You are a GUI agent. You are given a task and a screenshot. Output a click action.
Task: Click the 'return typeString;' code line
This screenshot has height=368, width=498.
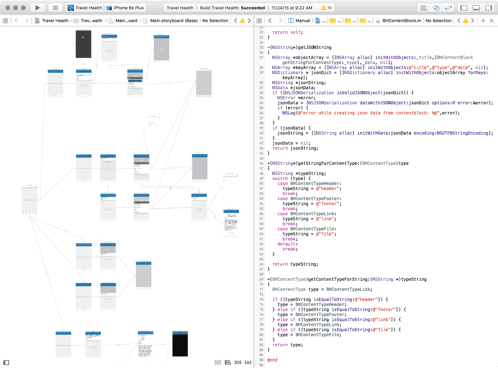(x=295, y=264)
